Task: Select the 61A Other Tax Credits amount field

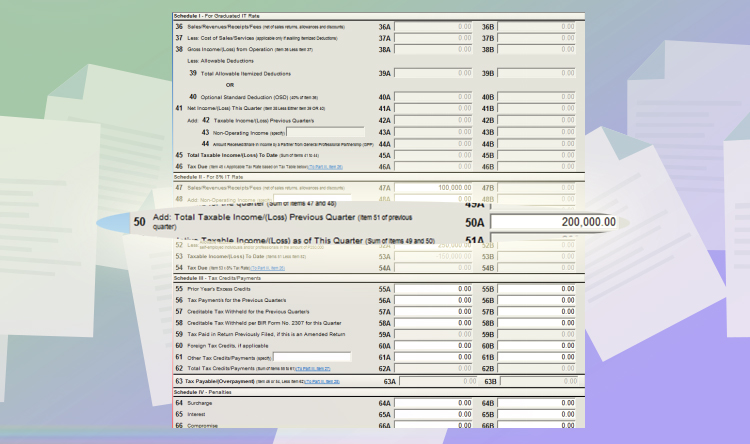Action: coord(433,357)
